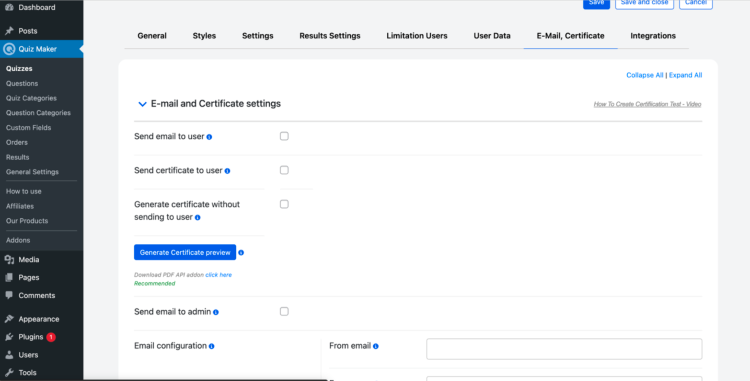Open the Settings tab

click(x=258, y=36)
